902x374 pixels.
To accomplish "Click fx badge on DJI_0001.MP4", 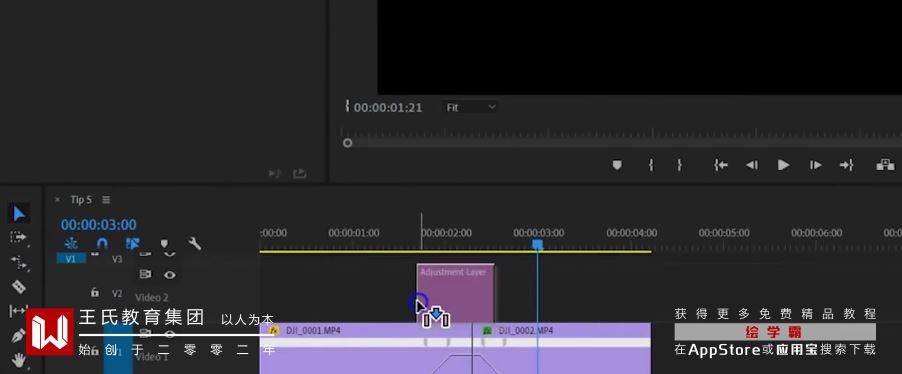I will click(x=274, y=330).
